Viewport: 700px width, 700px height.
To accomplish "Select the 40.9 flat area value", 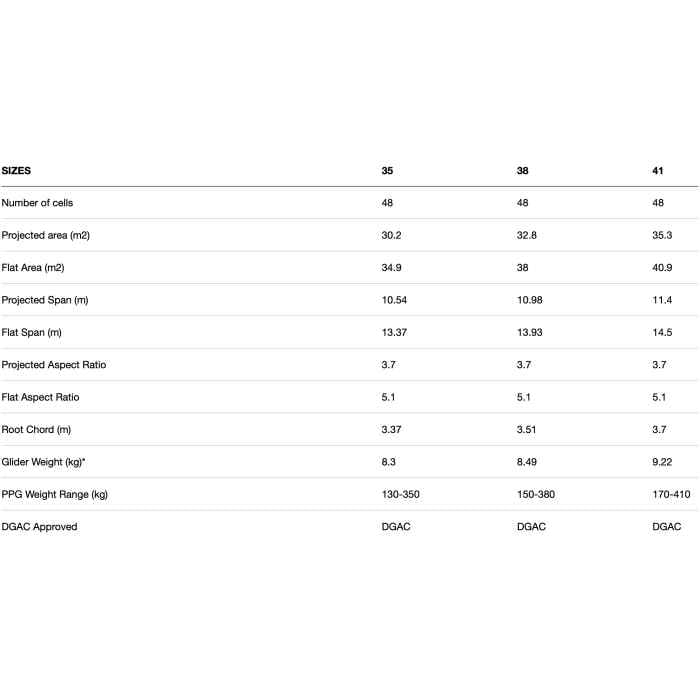I will [x=662, y=268].
